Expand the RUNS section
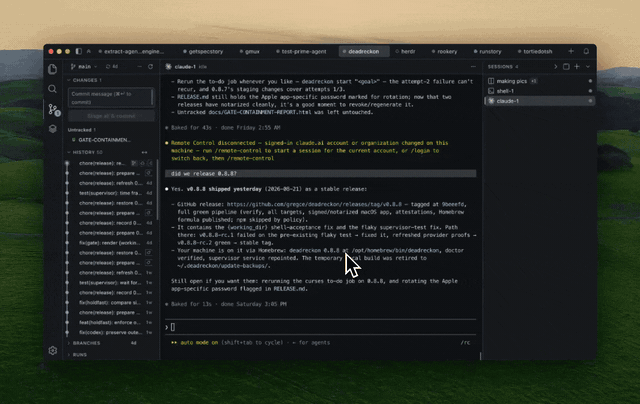This screenshot has height=404, width=640. click(x=78, y=355)
